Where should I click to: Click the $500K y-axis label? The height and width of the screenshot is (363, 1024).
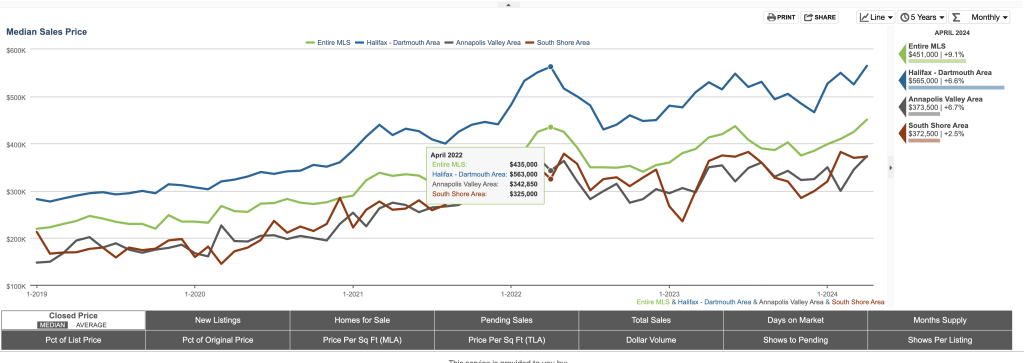pyautogui.click(x=15, y=97)
